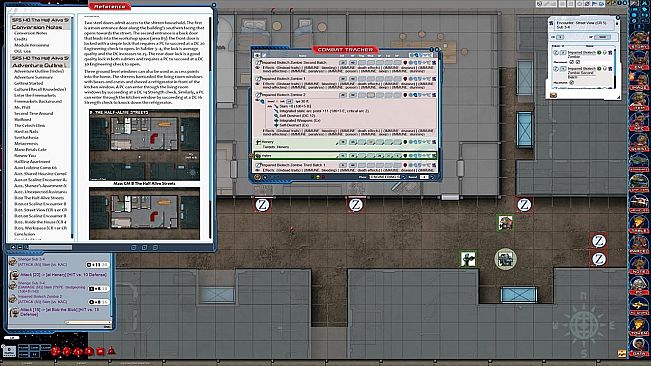The image size is (651, 366).
Task: Select the green-framed creature token on map
Action: [x=505, y=223]
